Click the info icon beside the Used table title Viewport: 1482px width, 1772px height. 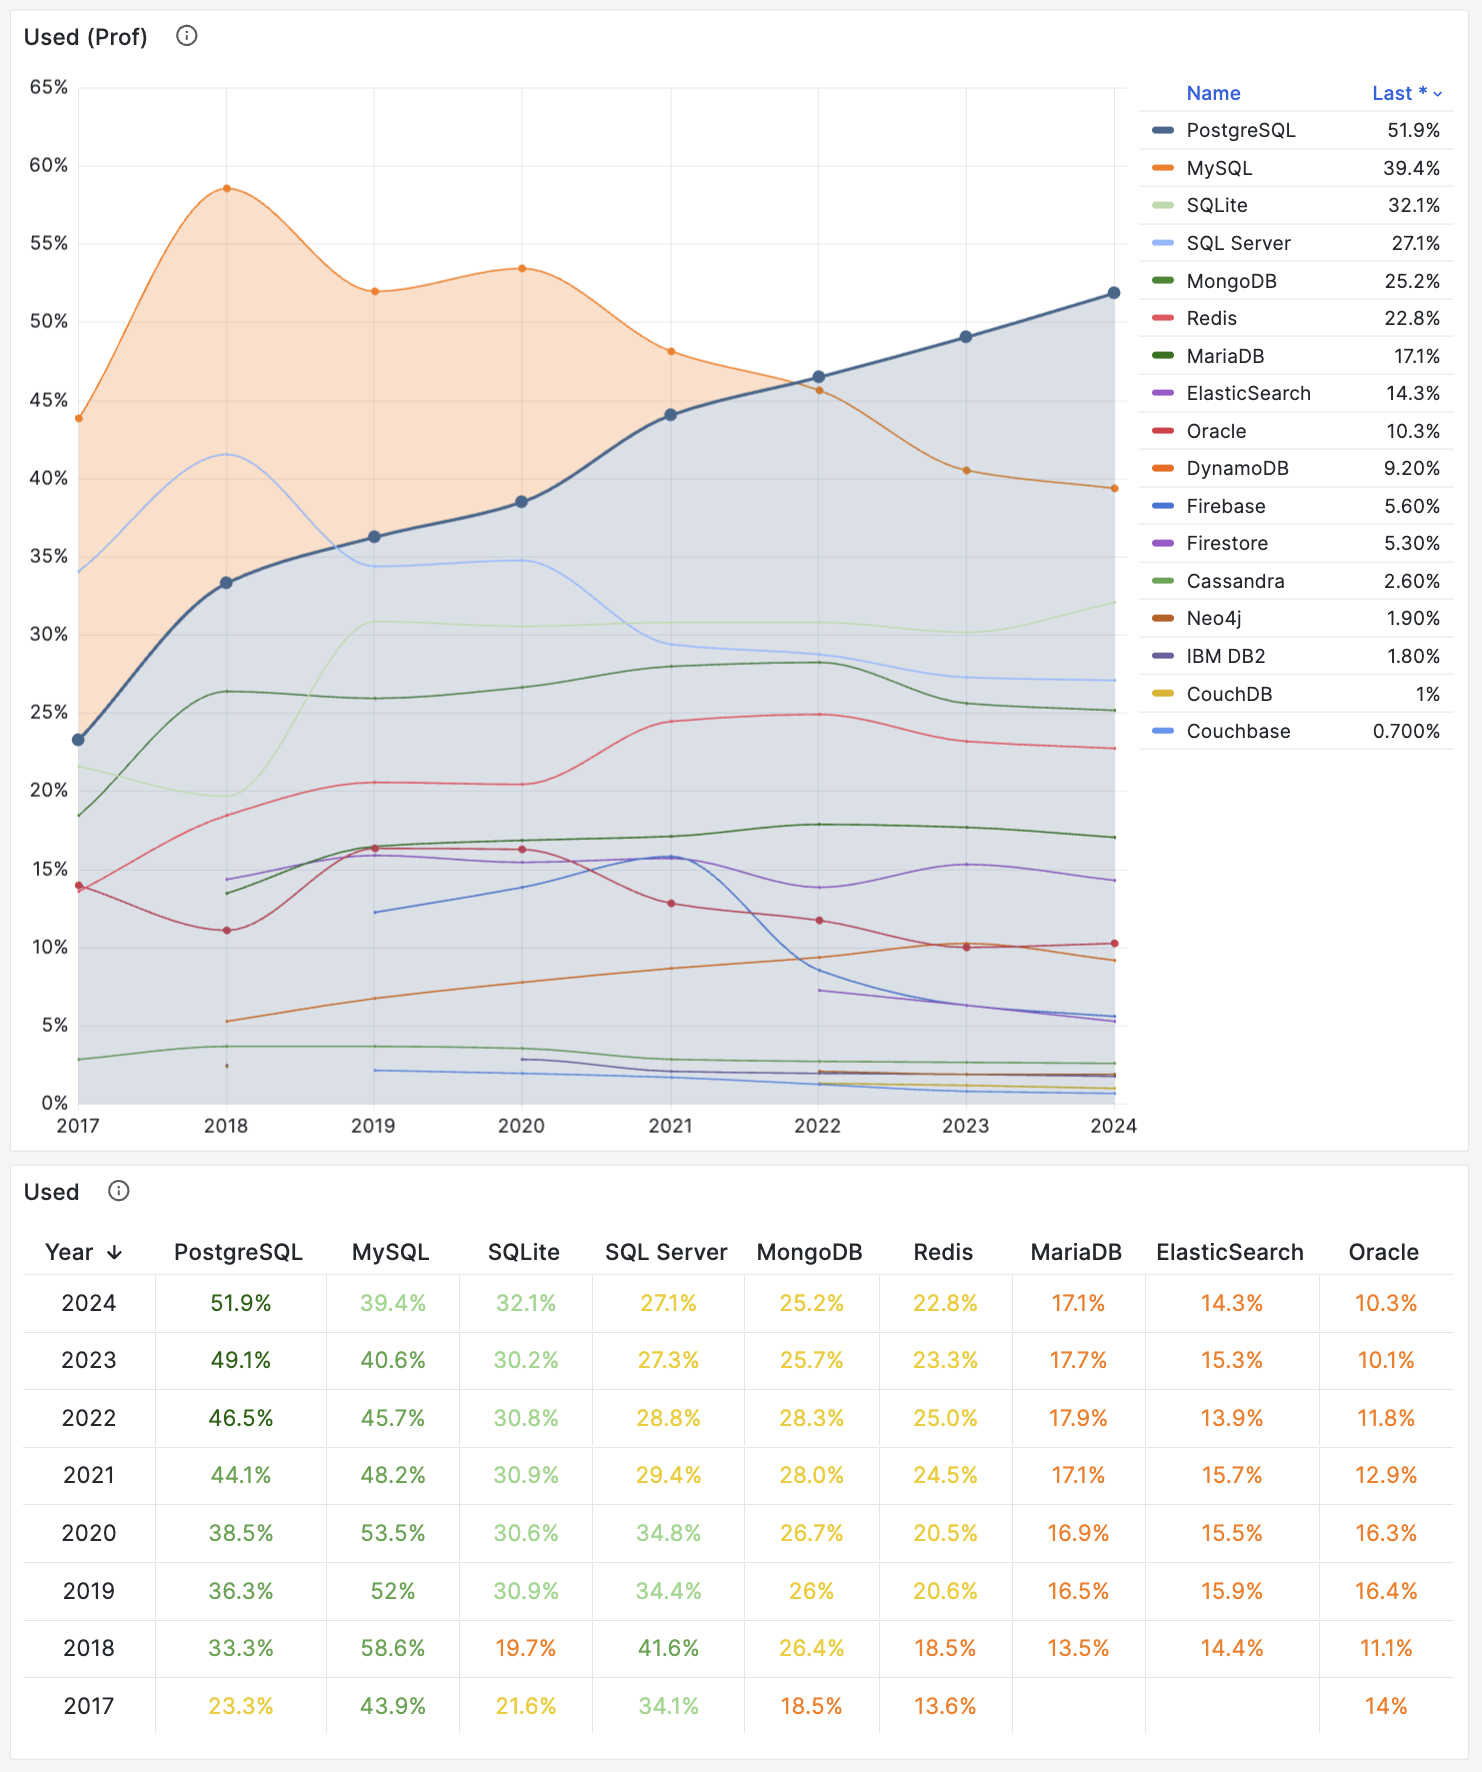click(118, 1191)
